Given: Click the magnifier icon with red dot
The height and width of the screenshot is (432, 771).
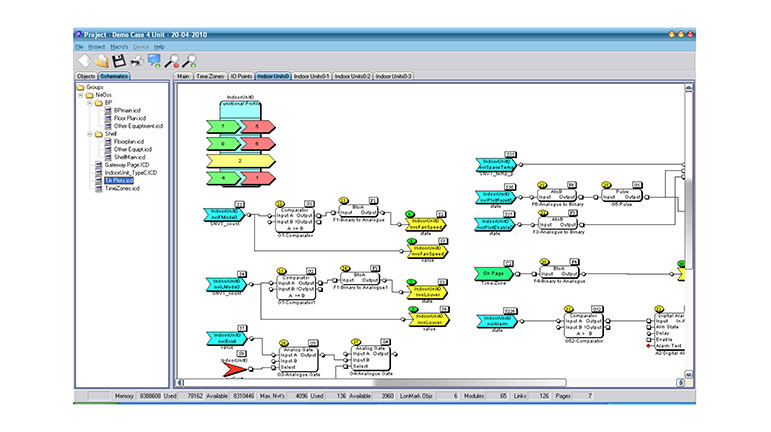Looking at the screenshot, I should click(x=172, y=61).
